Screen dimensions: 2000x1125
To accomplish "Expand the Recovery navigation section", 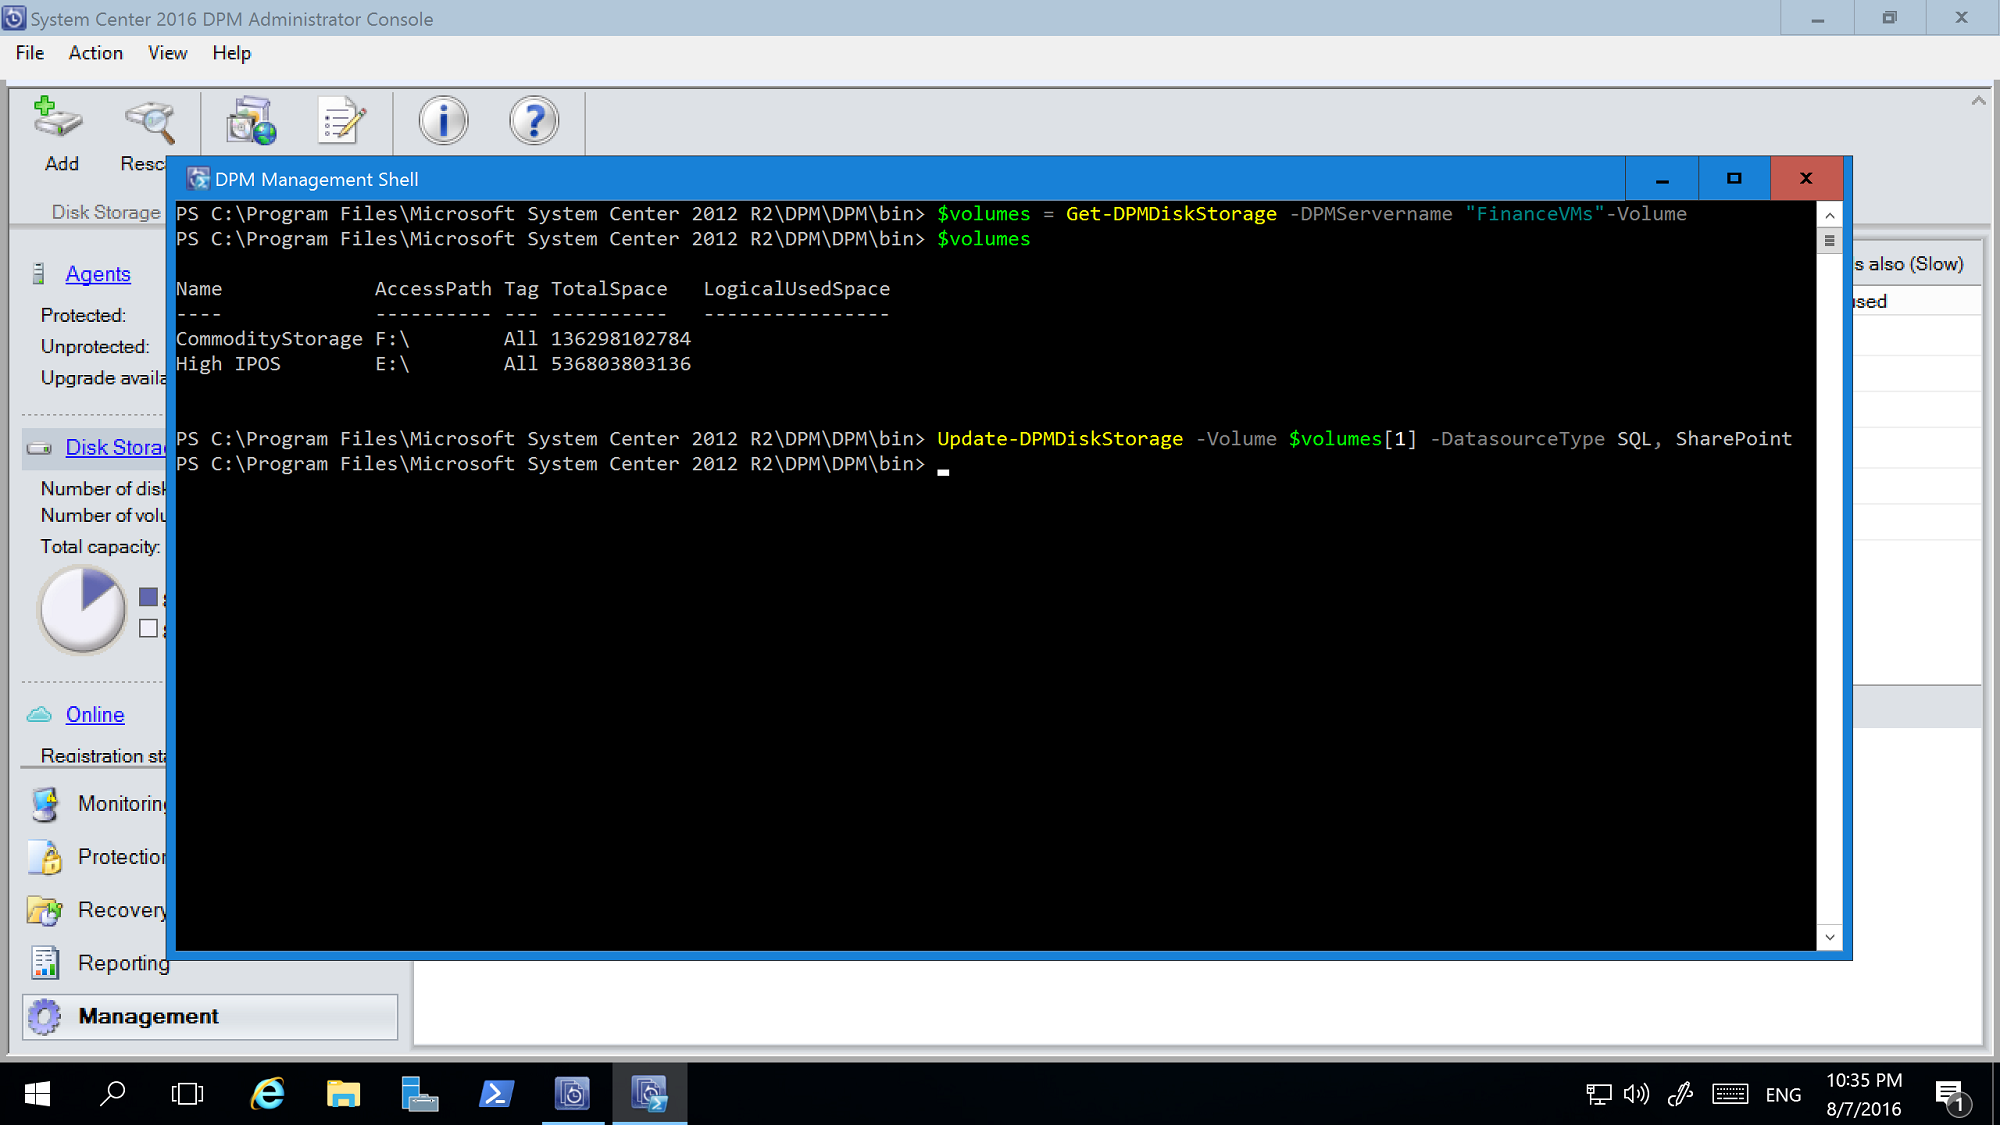I will click(x=122, y=909).
